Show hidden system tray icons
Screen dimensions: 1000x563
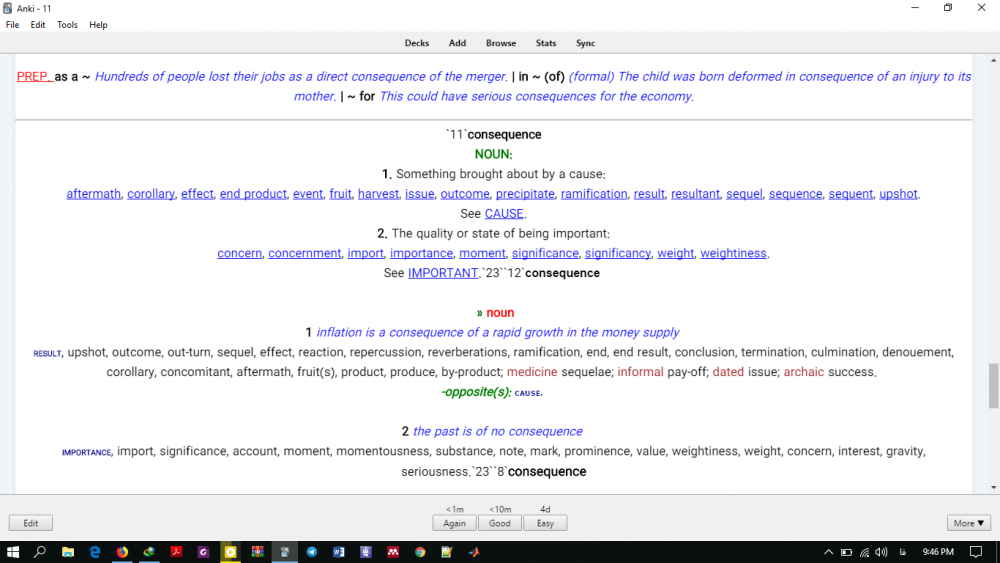(x=828, y=552)
